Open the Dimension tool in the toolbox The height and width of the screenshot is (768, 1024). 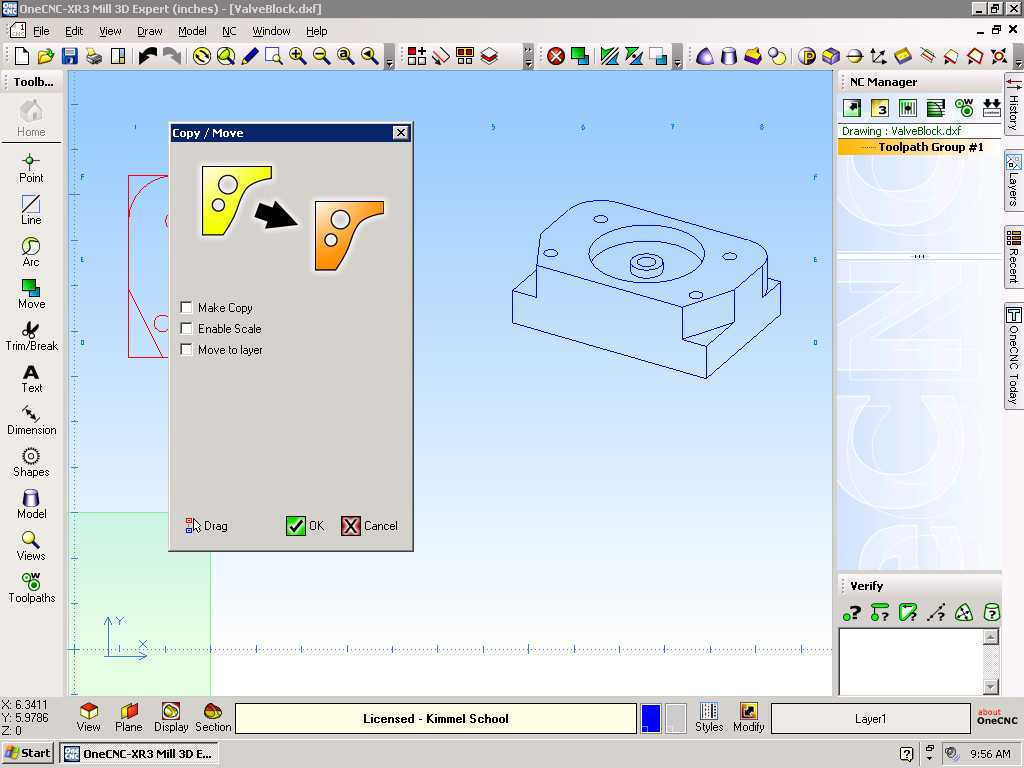(x=31, y=420)
